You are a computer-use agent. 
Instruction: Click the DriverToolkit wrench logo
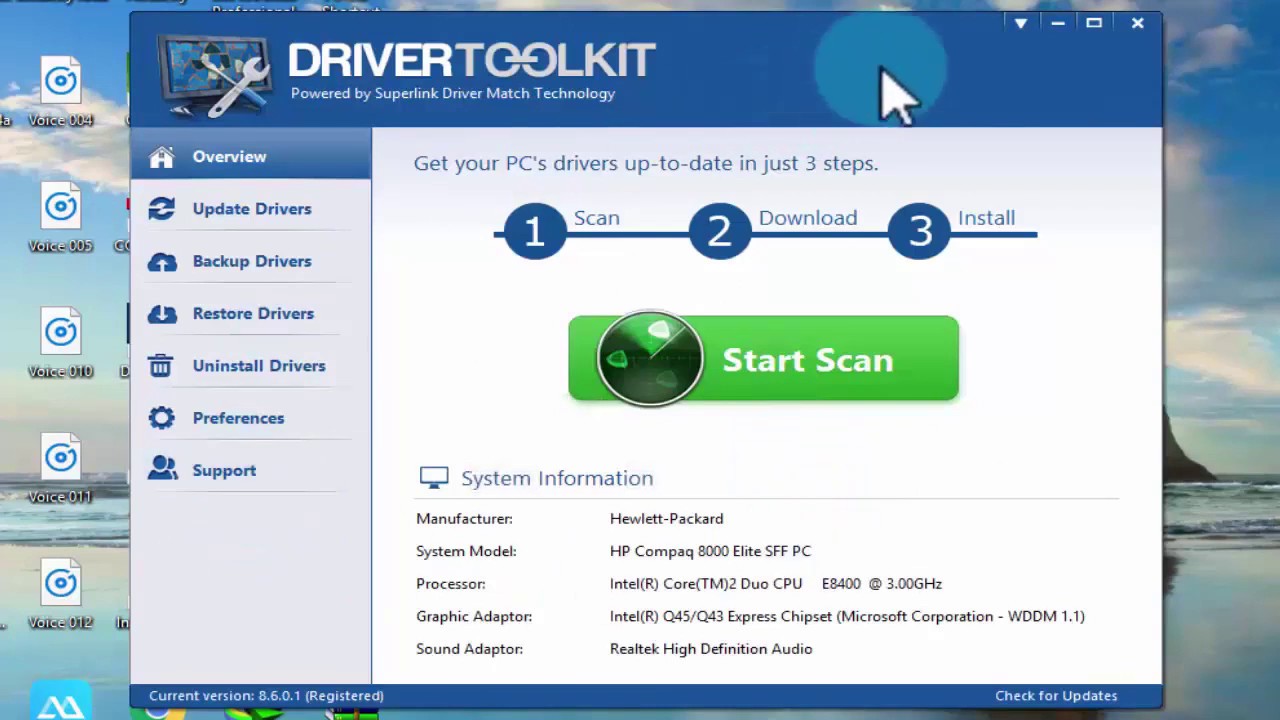click(213, 72)
